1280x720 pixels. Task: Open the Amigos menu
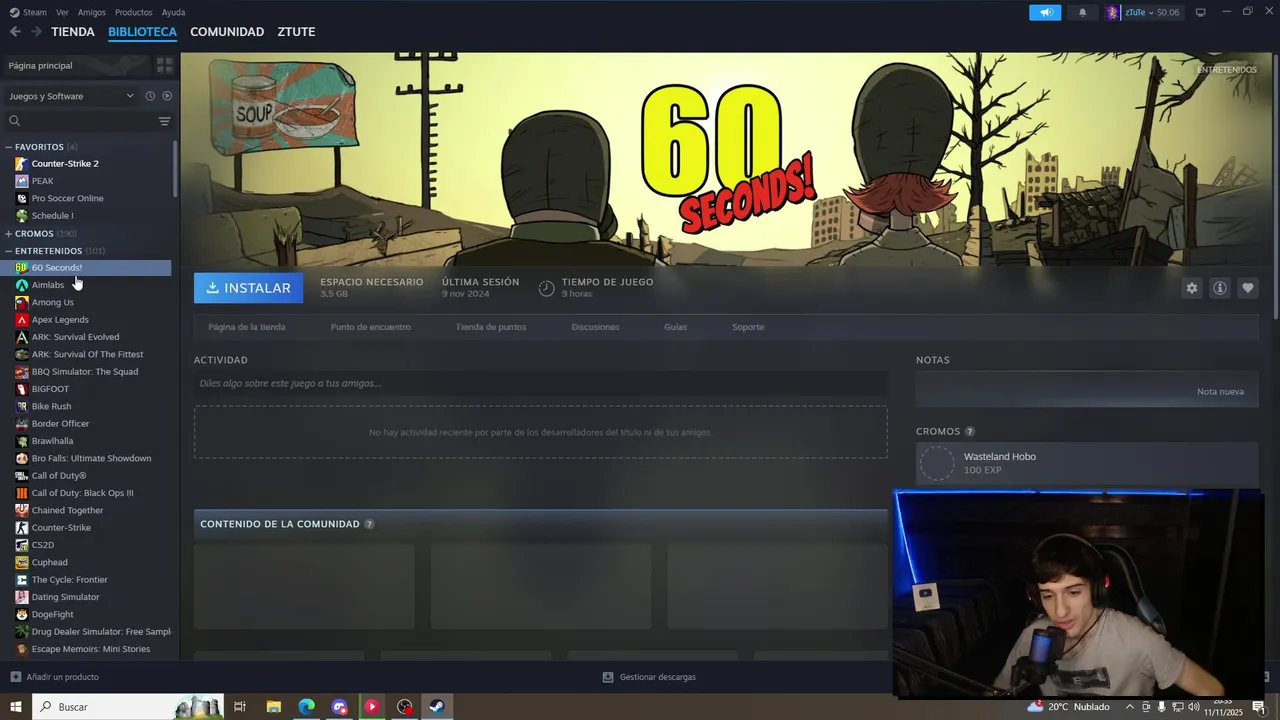click(92, 12)
